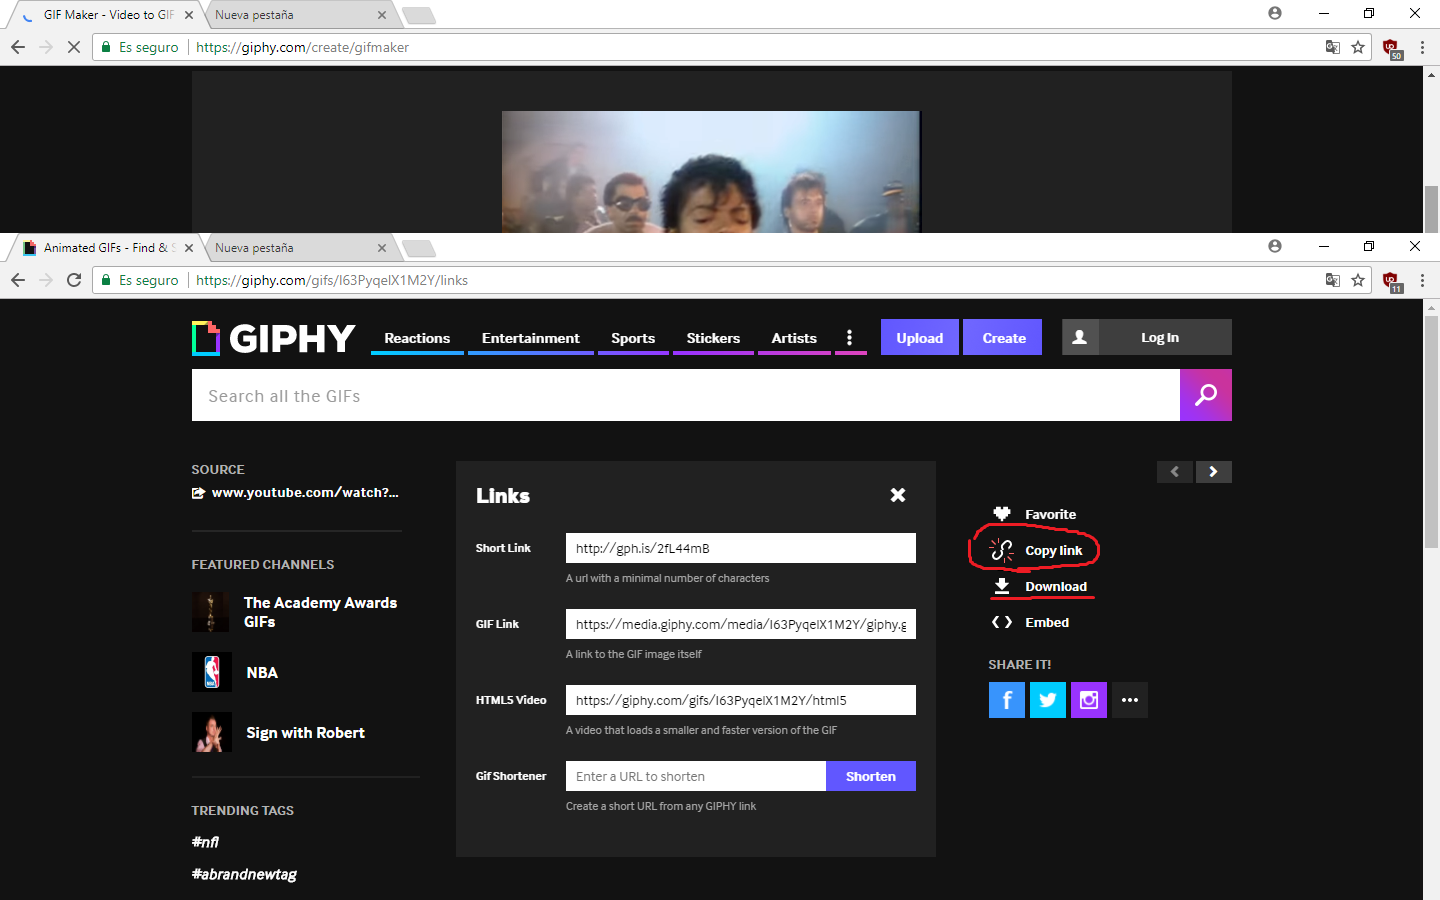Open the Sports category
Screen dimensions: 1440x900
coord(633,338)
